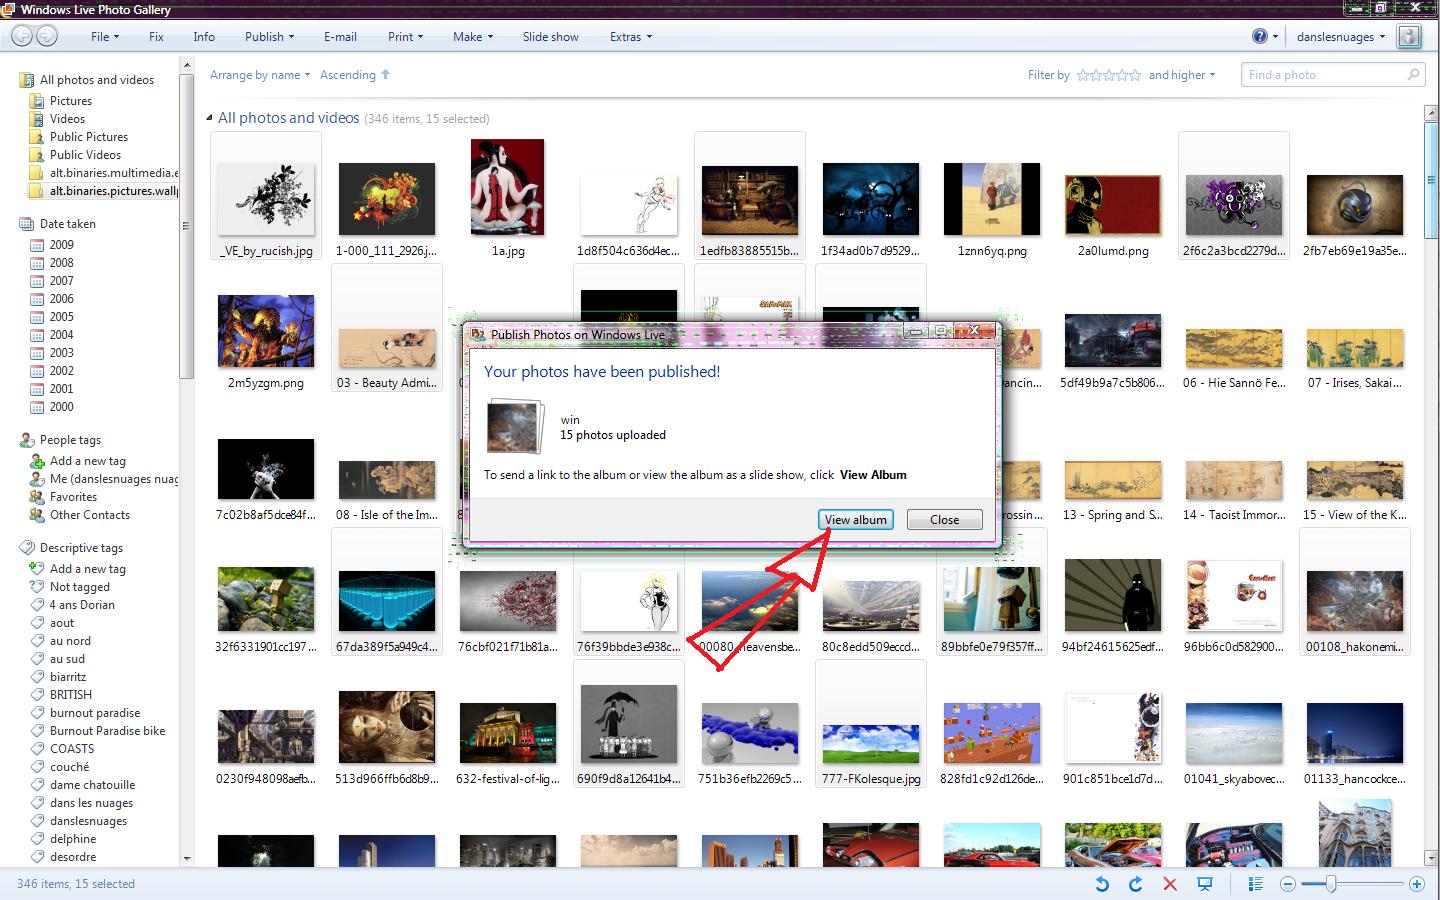
Task: Open the danslesnuages account dropdown
Action: (1340, 37)
